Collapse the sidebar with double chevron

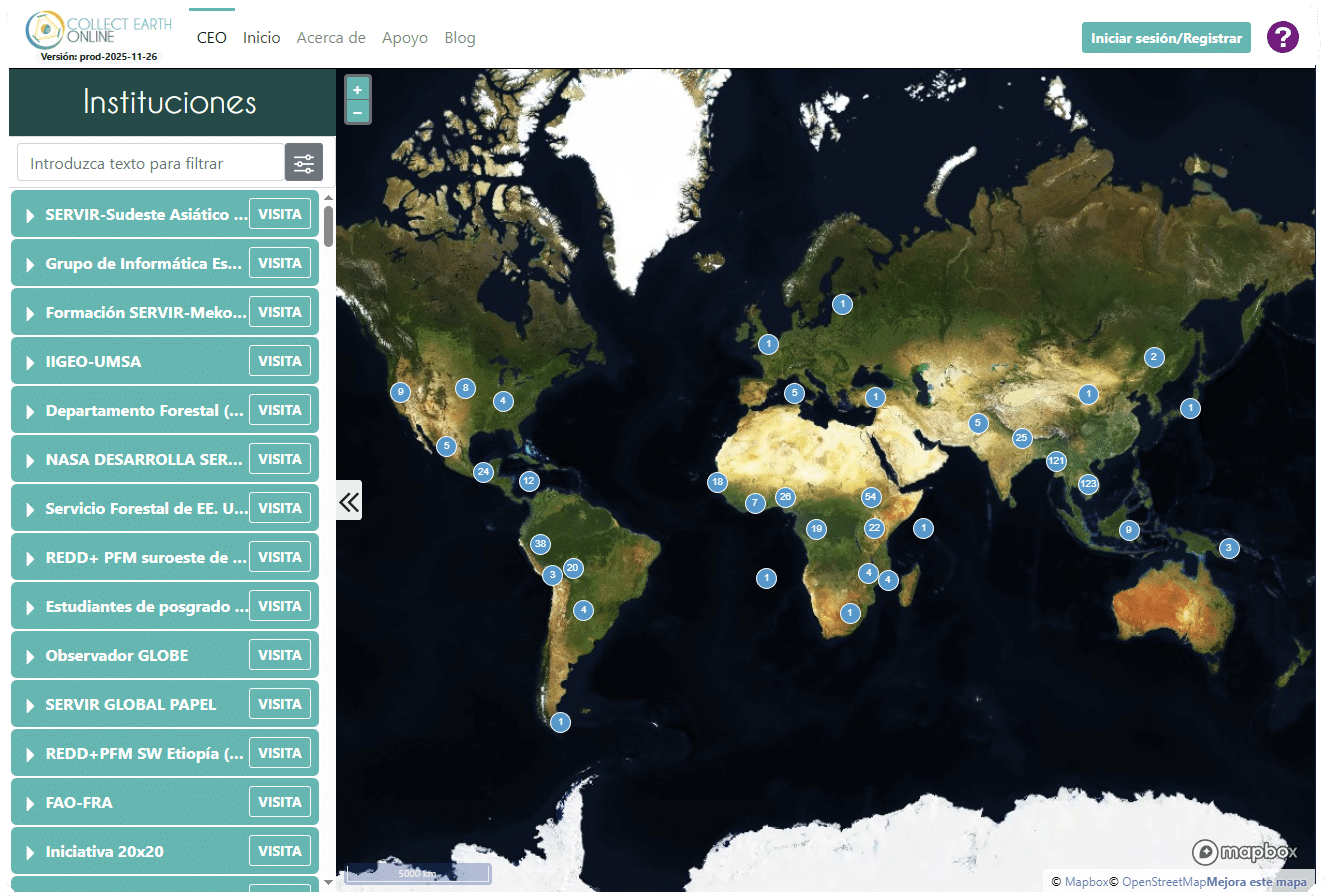tap(348, 501)
